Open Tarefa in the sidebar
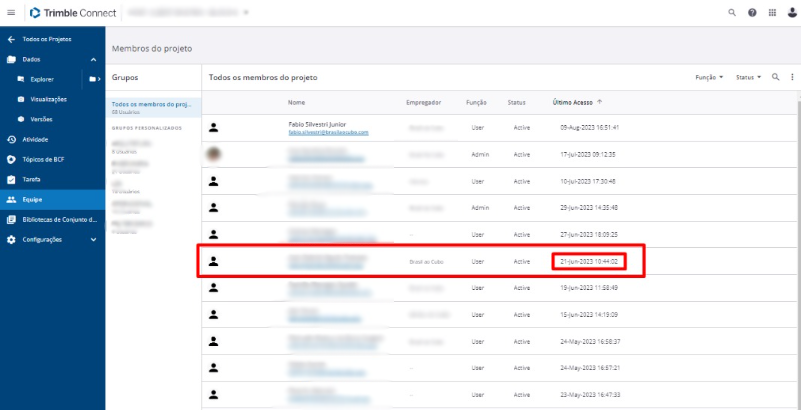This screenshot has height=410, width=801. coord(32,179)
